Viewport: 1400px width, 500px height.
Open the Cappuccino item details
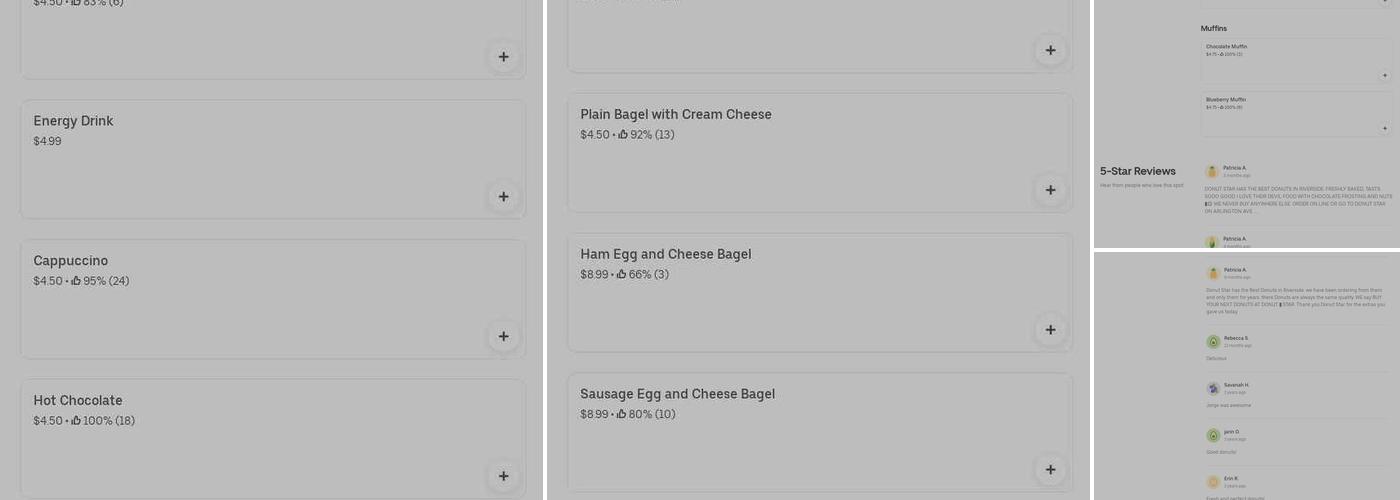pos(70,261)
